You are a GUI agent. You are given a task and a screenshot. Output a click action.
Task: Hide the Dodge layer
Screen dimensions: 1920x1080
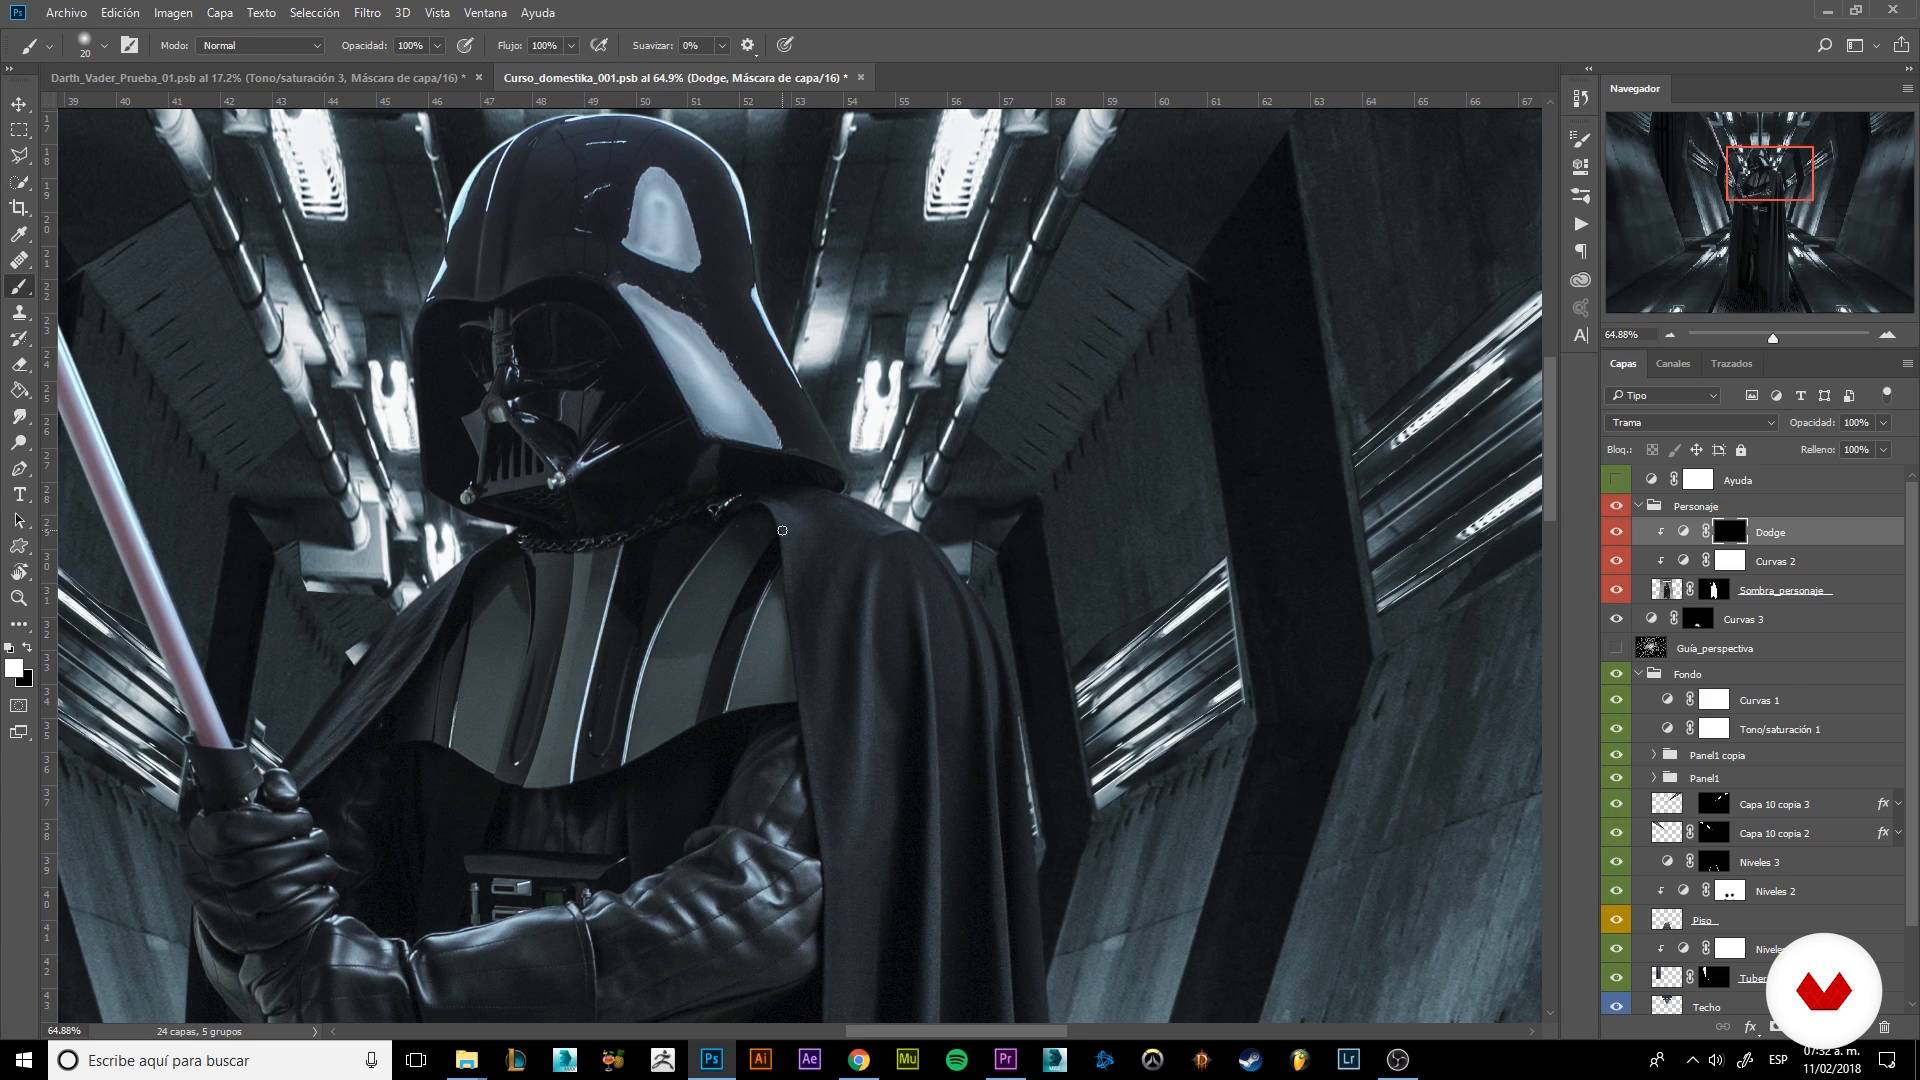[1616, 532]
